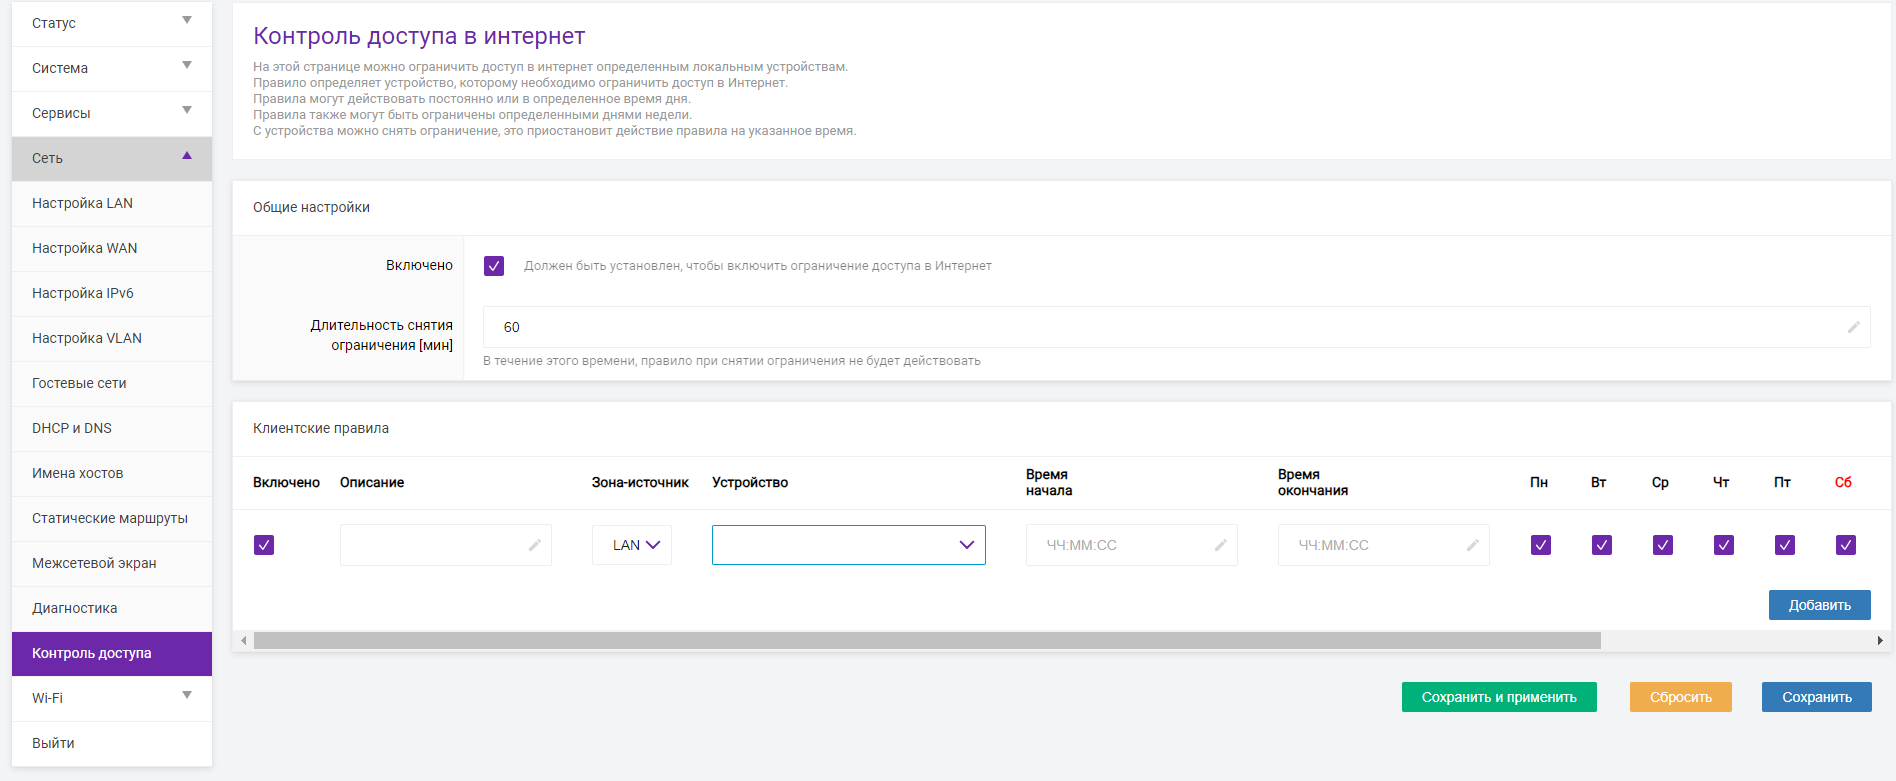1896x781 pixels.
Task: Open the Устройство device dropdown
Action: click(848, 545)
